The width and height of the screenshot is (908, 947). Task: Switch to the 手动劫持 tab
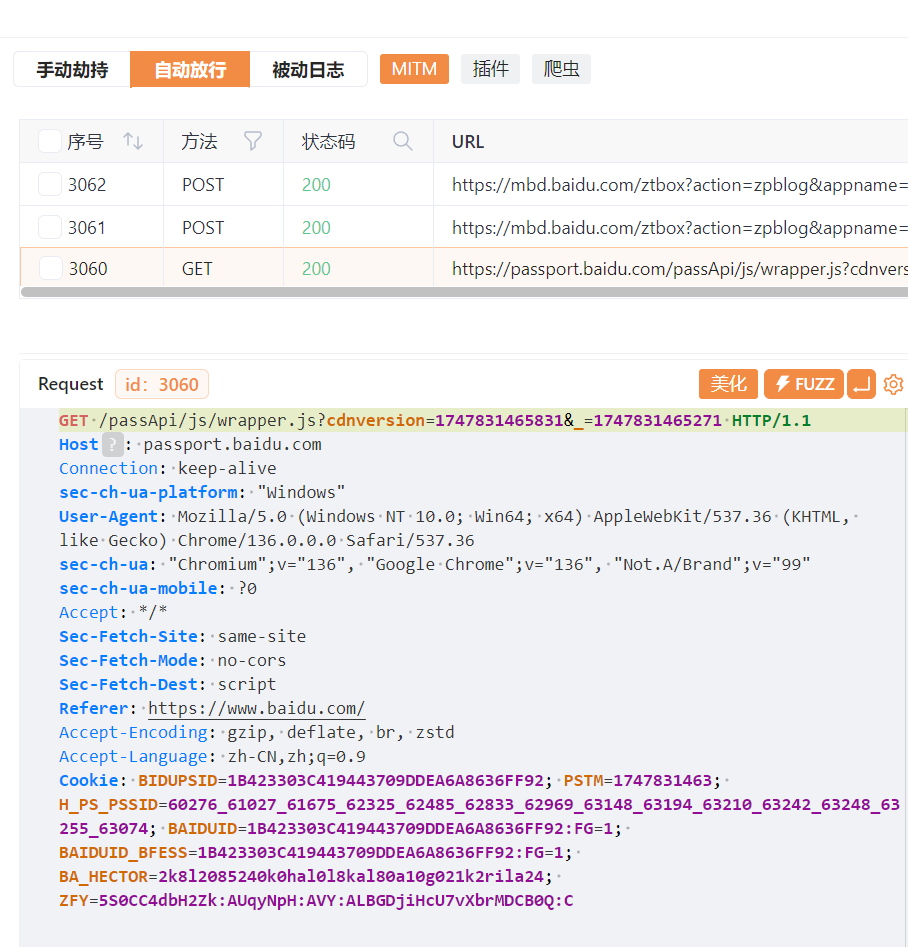[x=72, y=70]
